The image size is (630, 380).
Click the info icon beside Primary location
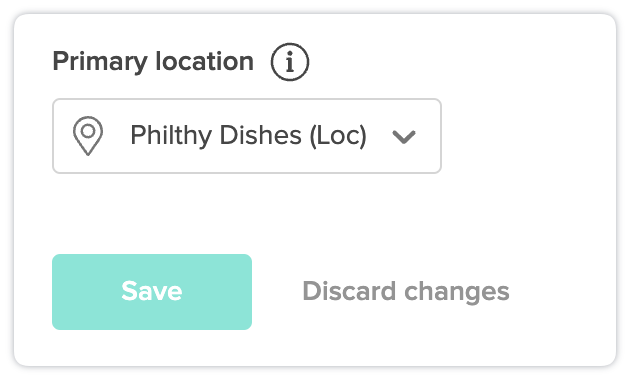pyautogui.click(x=290, y=62)
